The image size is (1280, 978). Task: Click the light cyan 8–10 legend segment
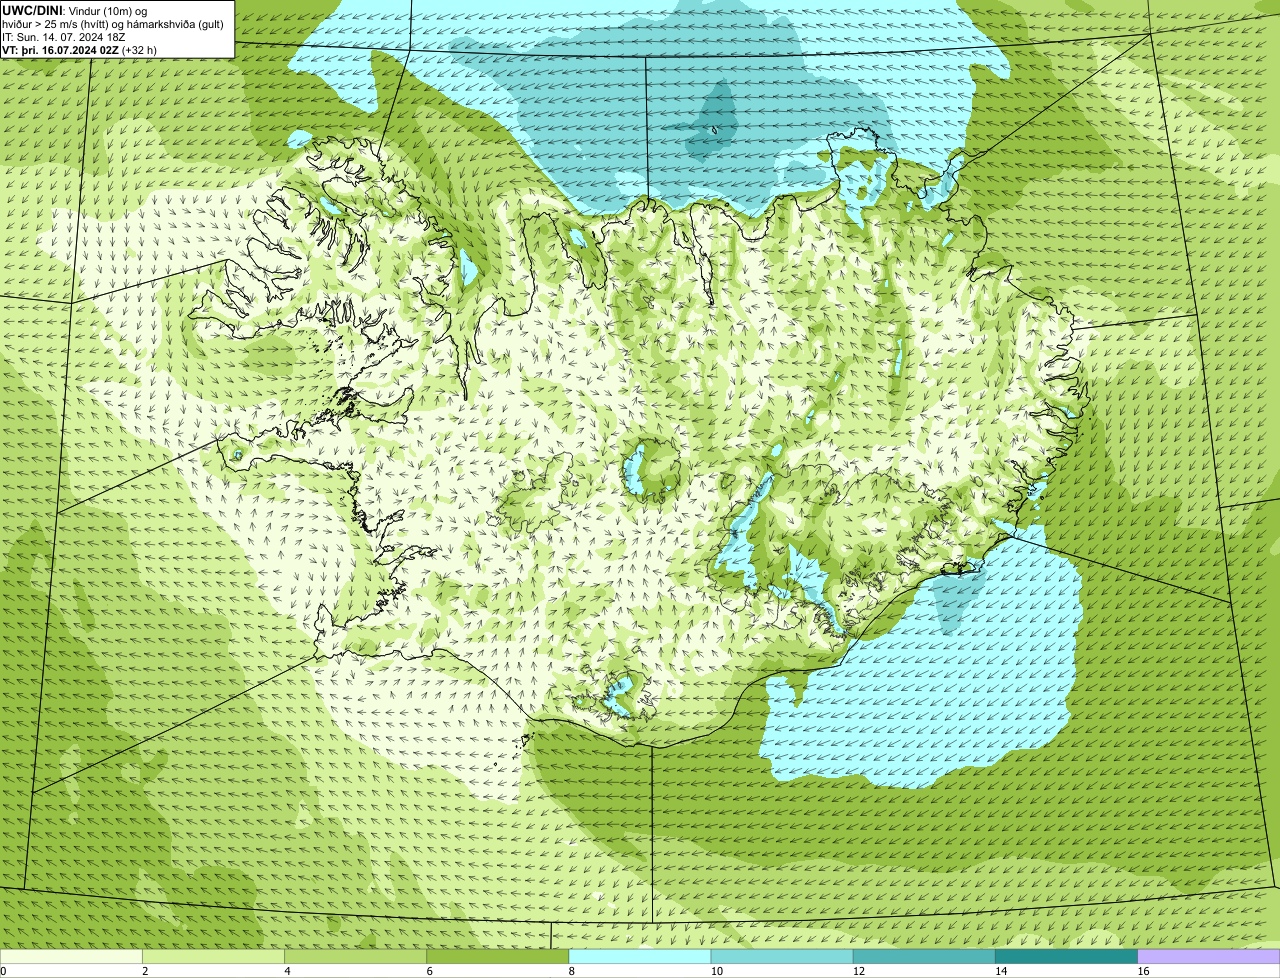[x=640, y=956]
